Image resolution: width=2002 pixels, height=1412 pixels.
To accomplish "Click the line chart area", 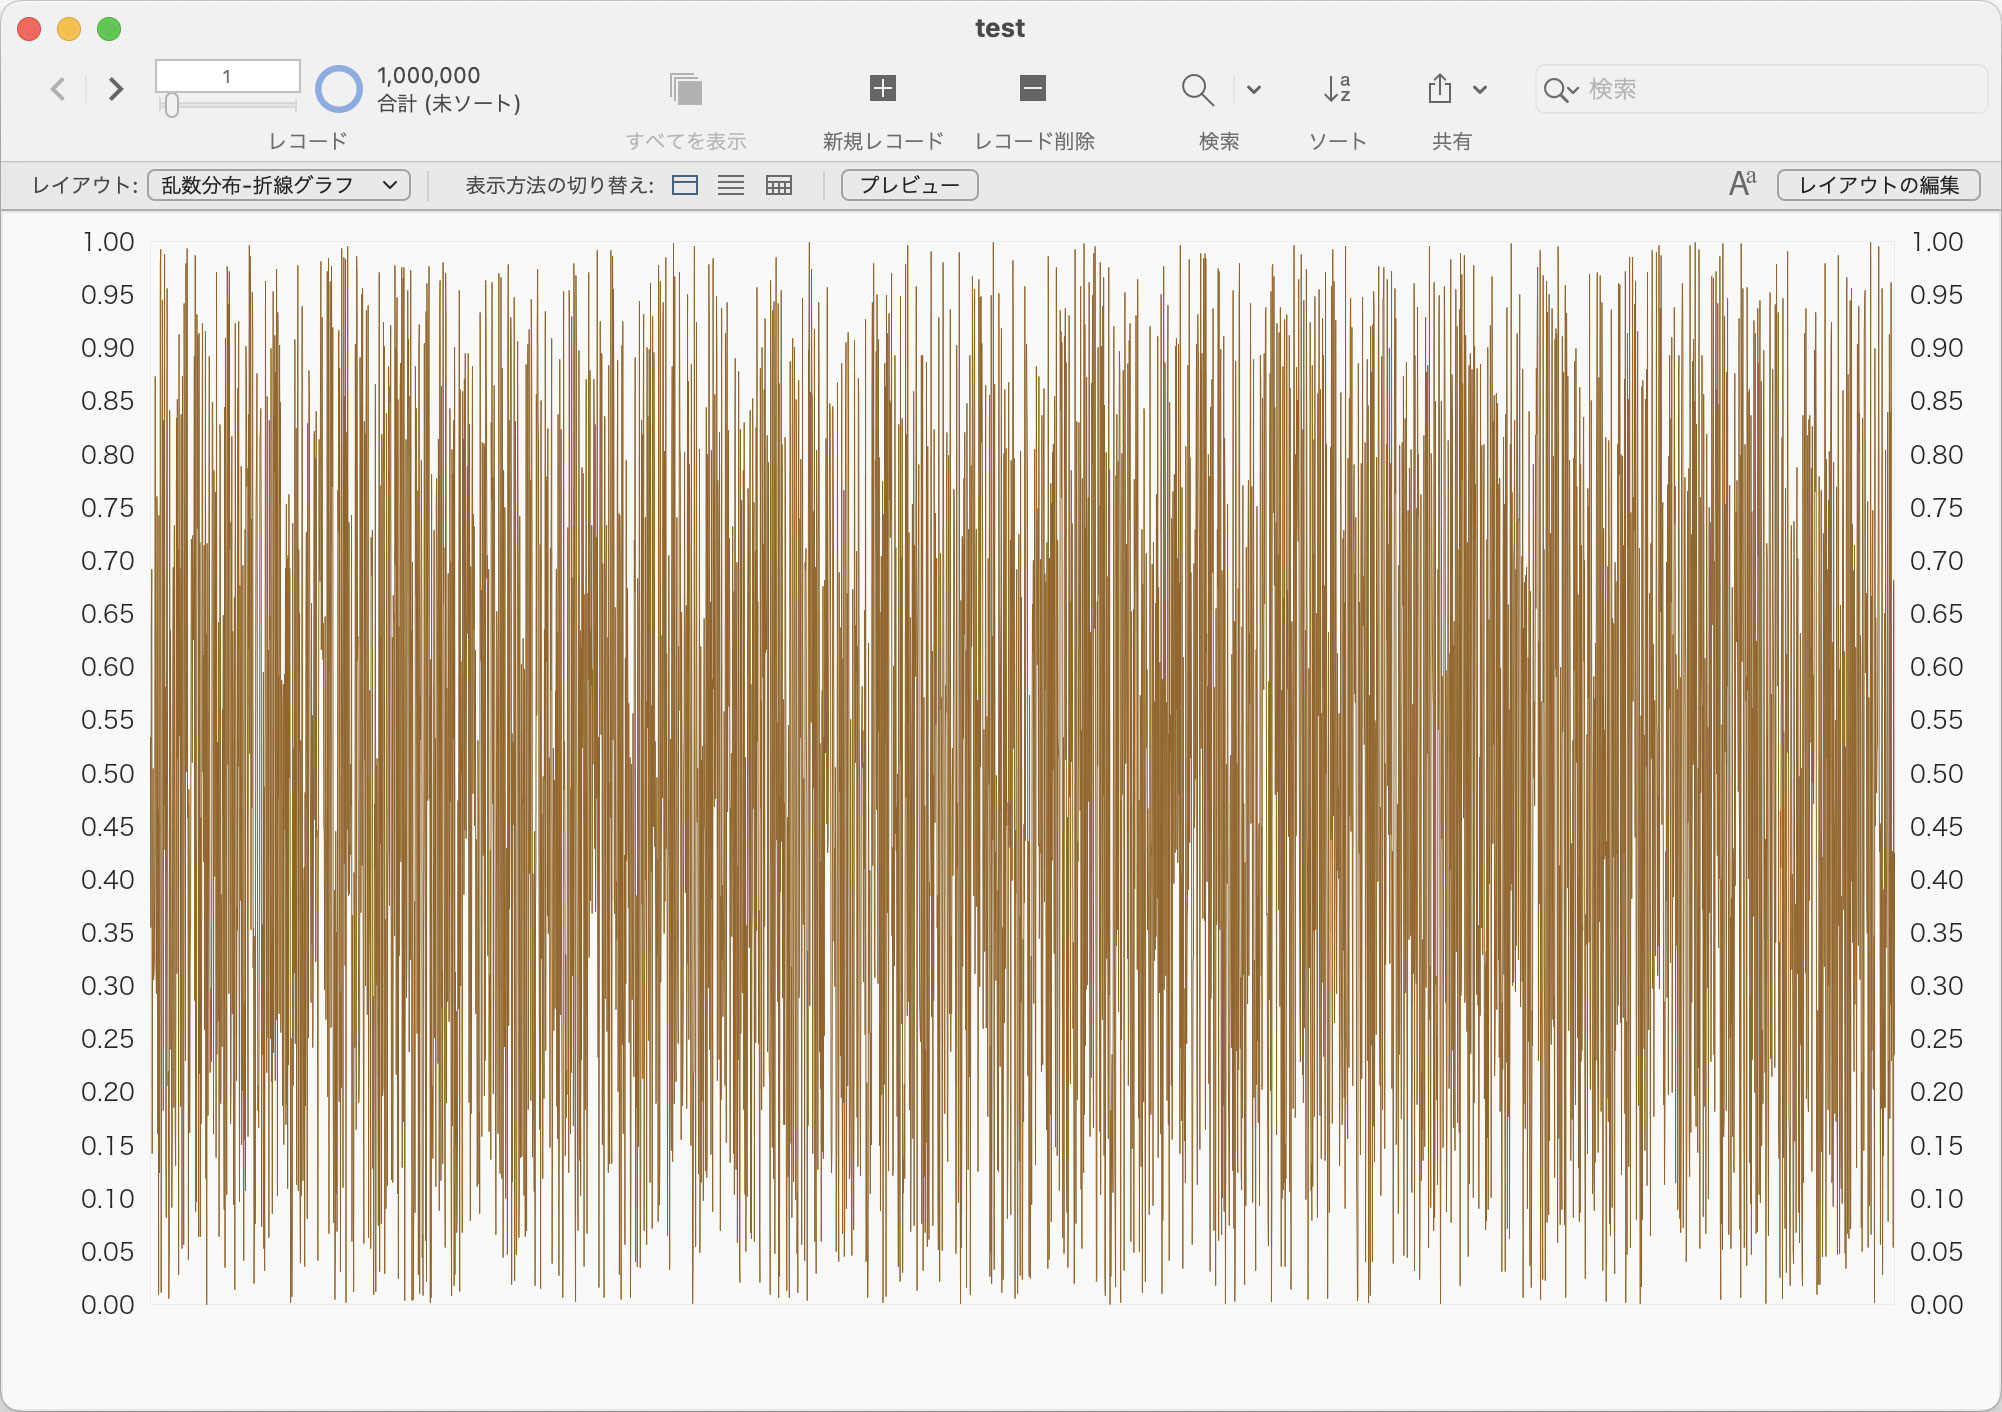I will point(1022,772).
